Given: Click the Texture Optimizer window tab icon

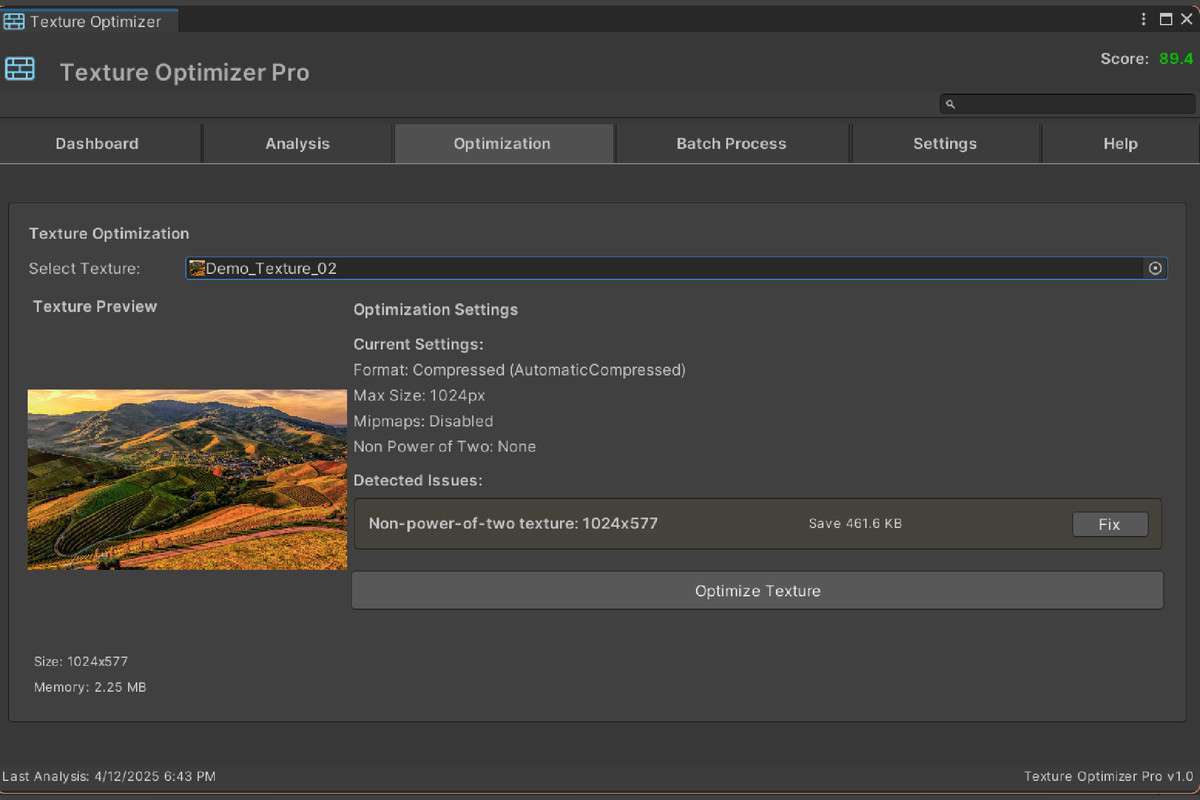Looking at the screenshot, I should coord(14,21).
